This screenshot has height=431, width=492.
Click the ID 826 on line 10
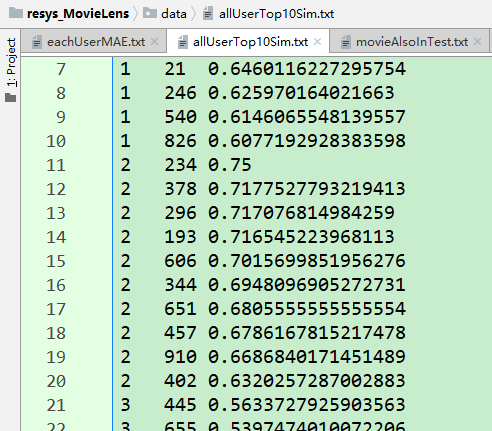click(180, 141)
